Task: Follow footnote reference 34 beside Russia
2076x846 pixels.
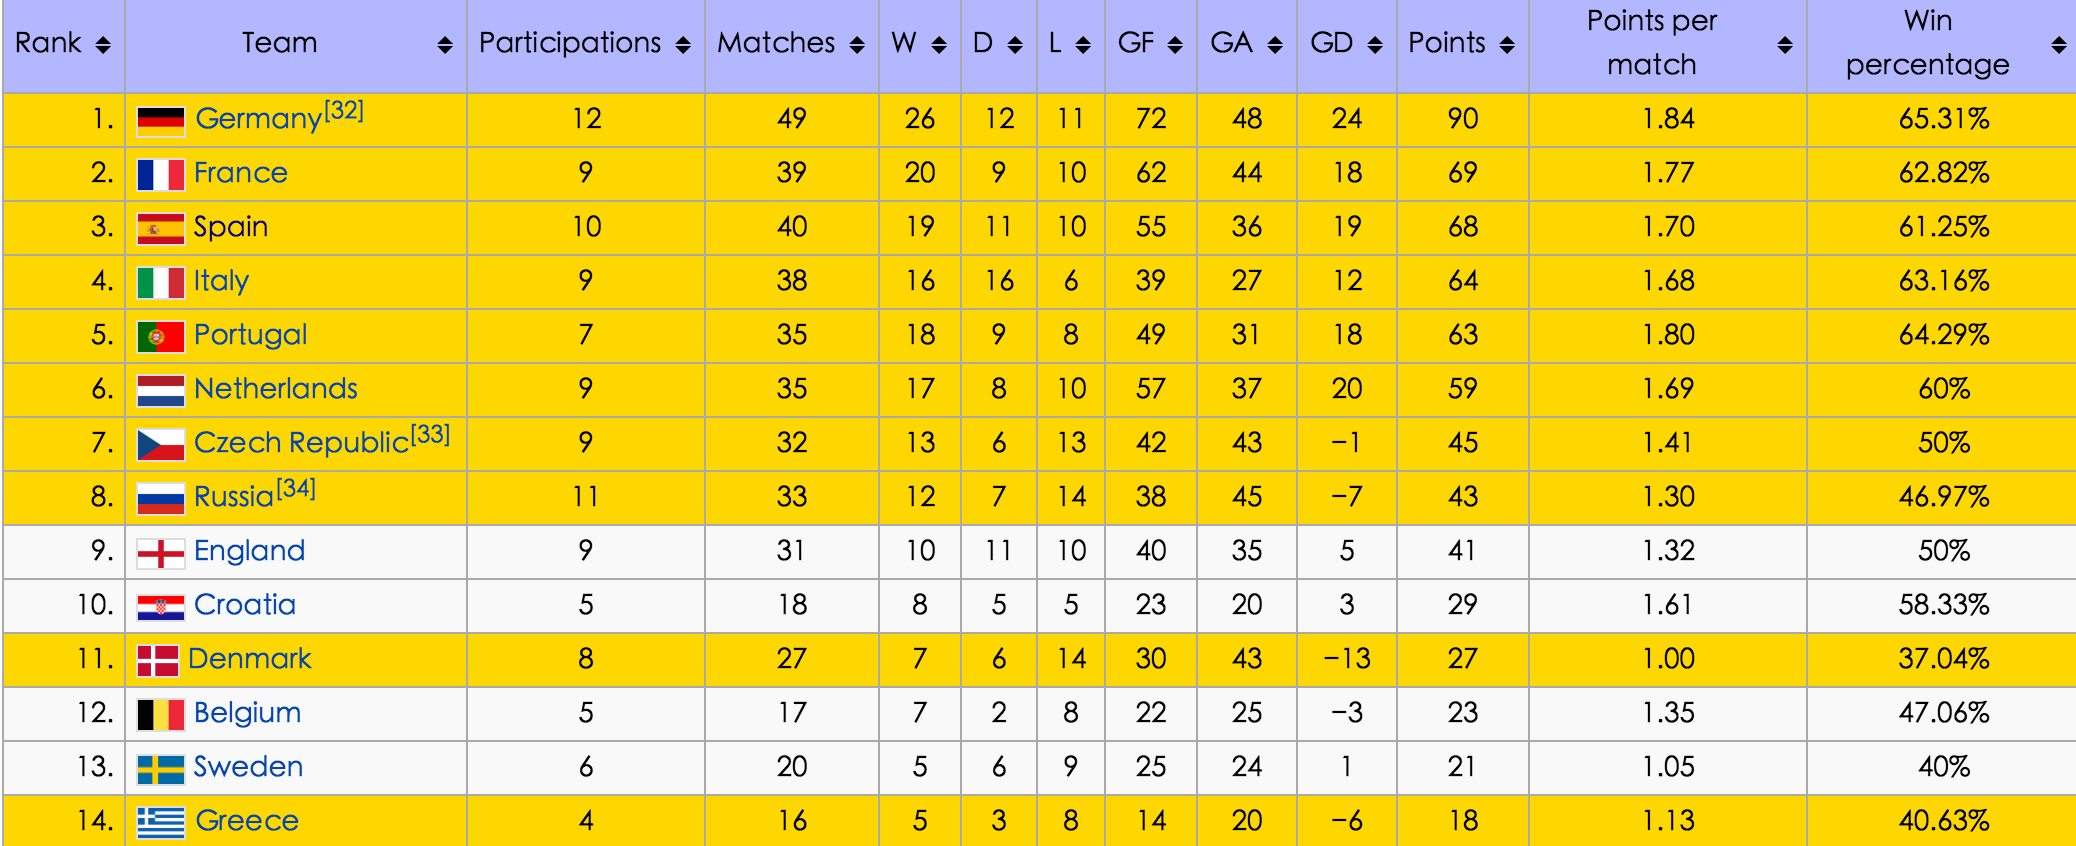Action: [296, 488]
